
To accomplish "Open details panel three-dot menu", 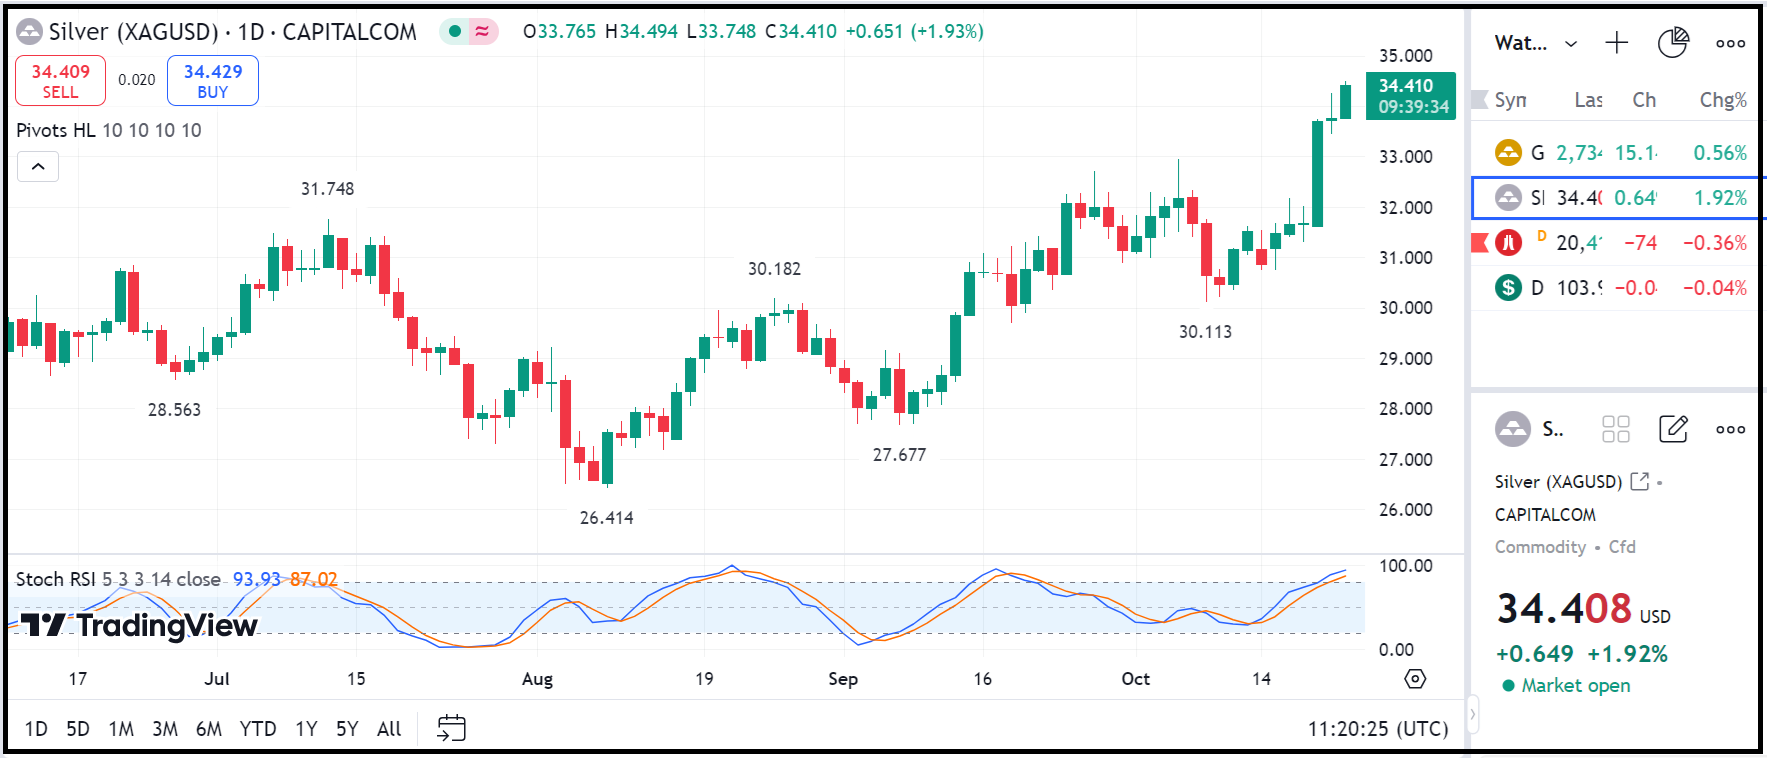I will 1730,429.
